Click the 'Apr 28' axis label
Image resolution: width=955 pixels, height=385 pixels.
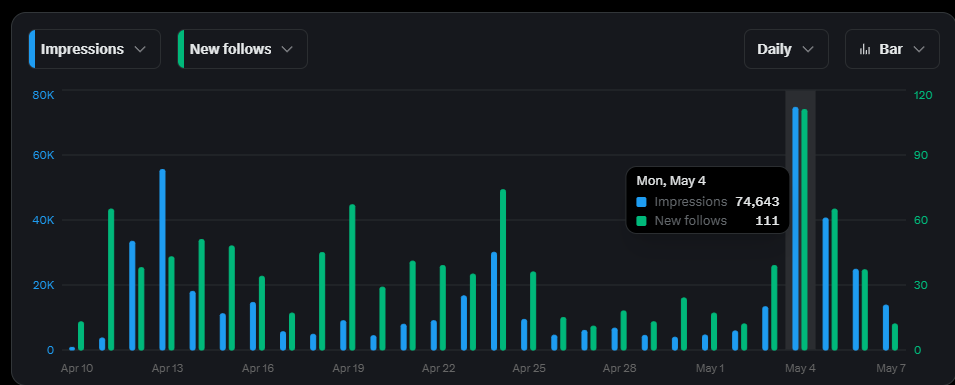[x=619, y=369]
